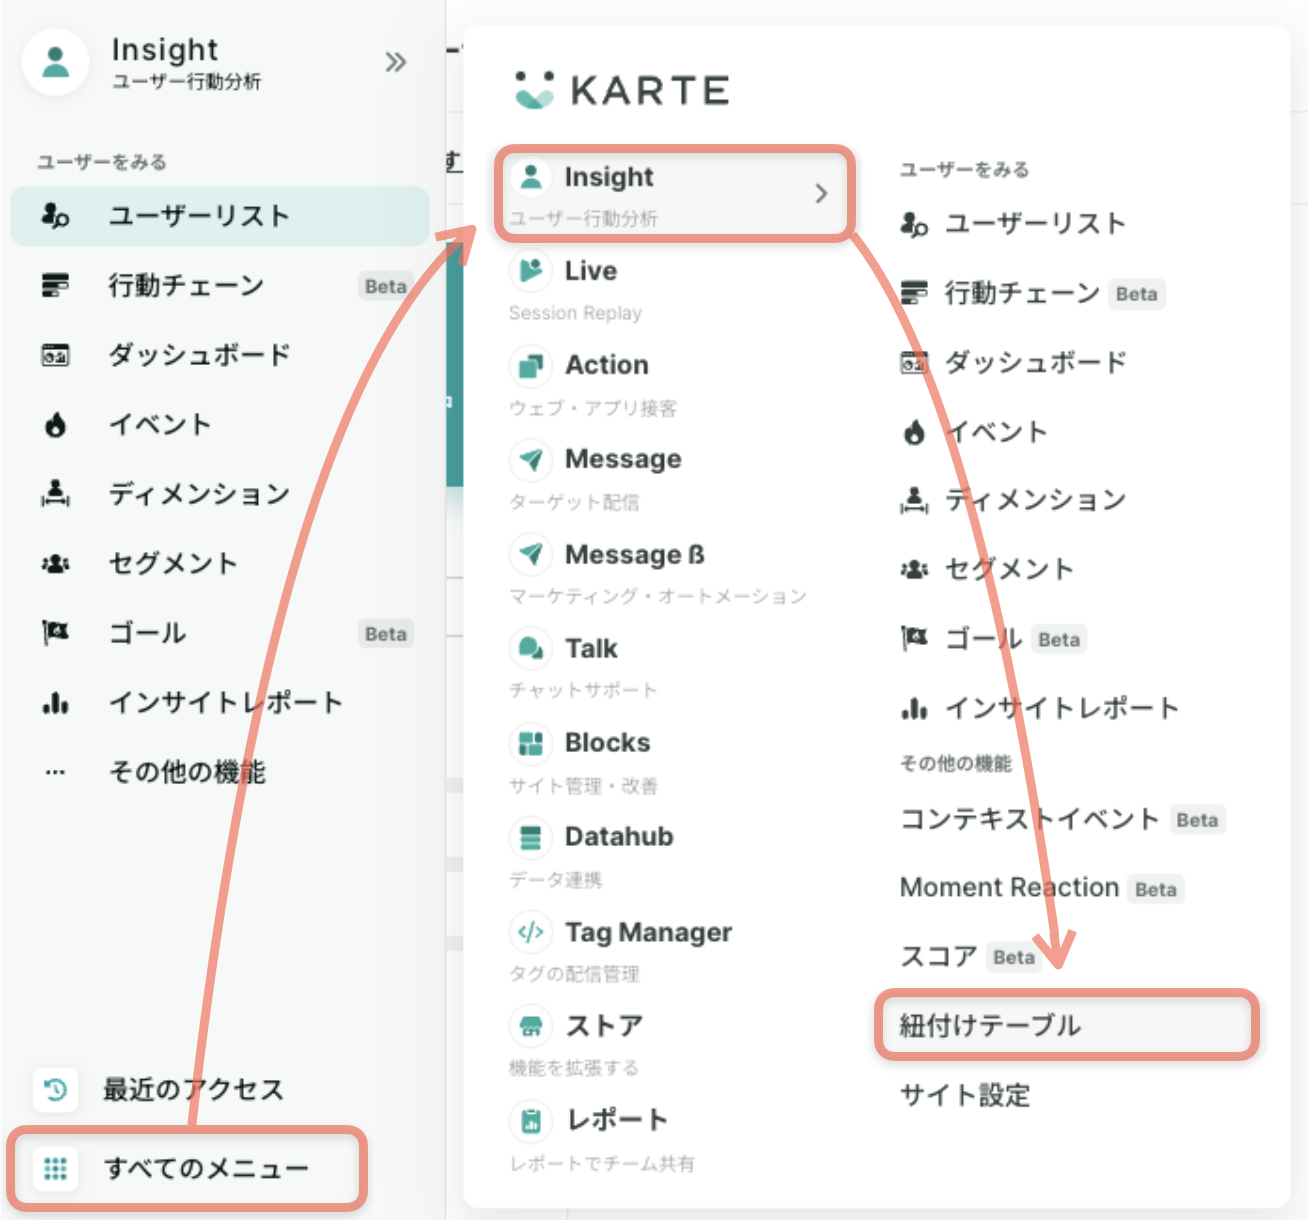Screen dimensions: 1308x1220
Task: Open コンテキストイベント Beta item
Action: point(1062,819)
